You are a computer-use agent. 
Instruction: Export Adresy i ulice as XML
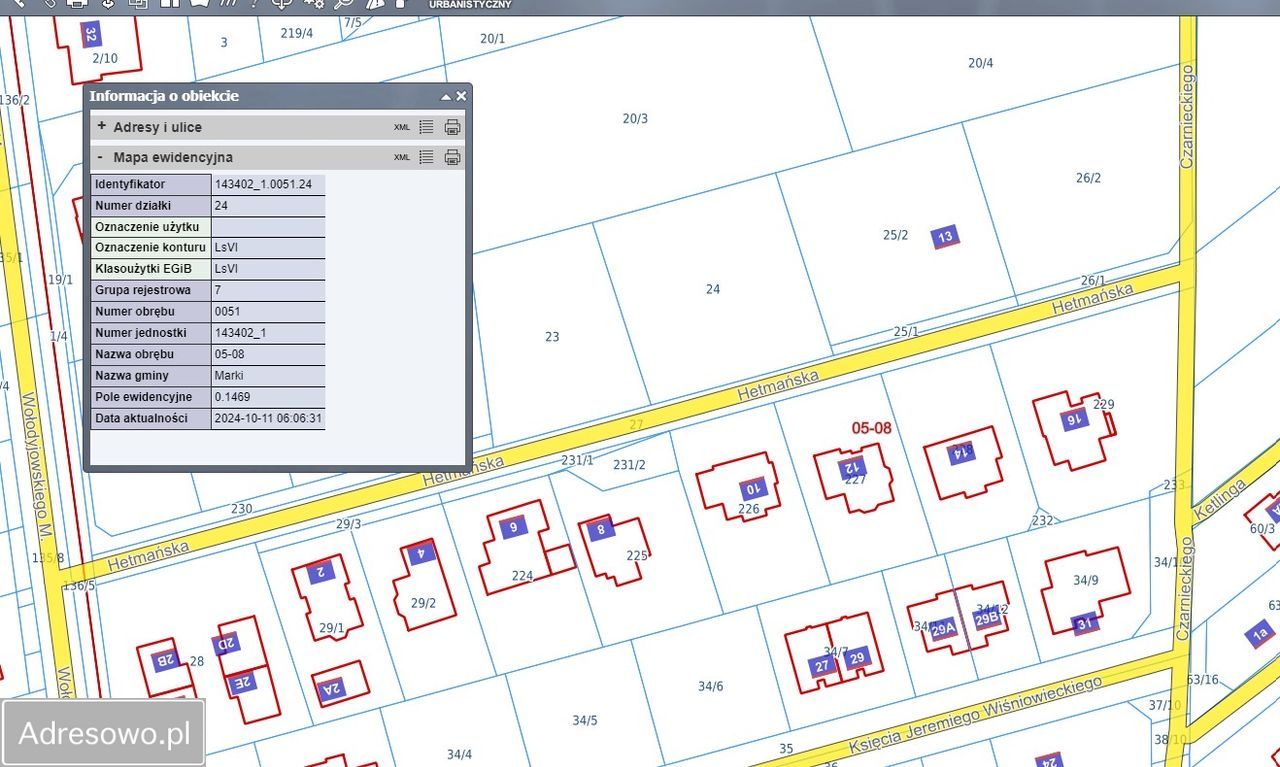[401, 127]
